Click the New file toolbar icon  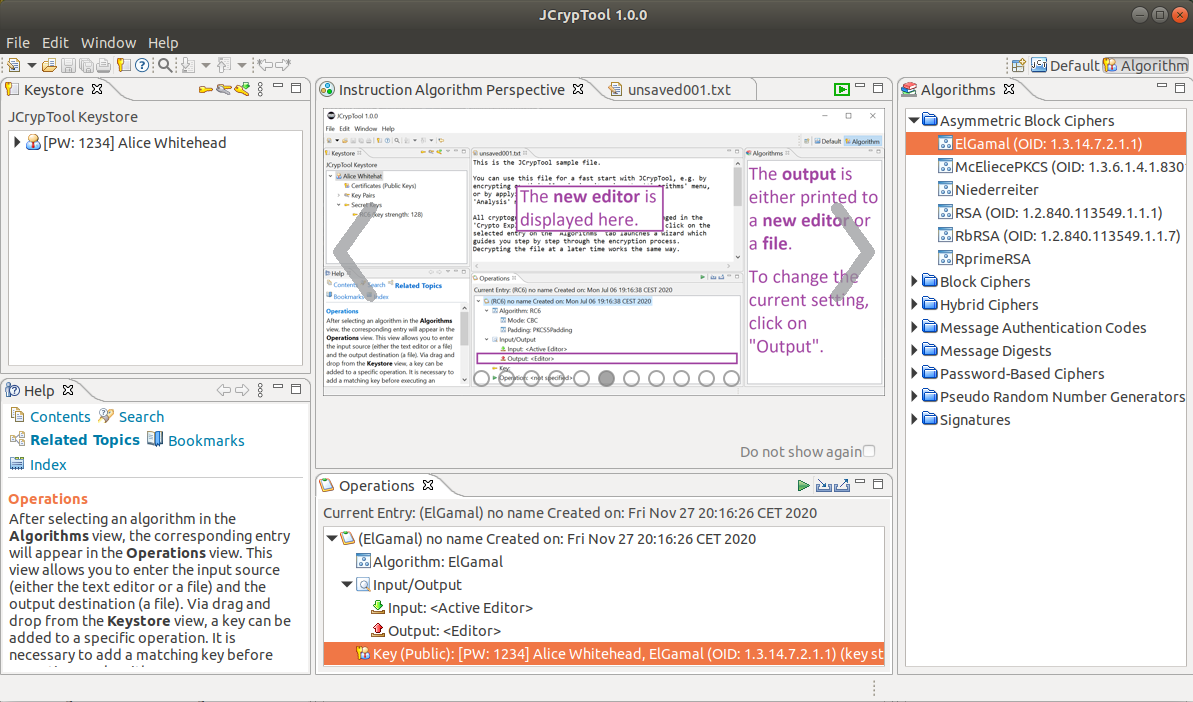point(14,65)
